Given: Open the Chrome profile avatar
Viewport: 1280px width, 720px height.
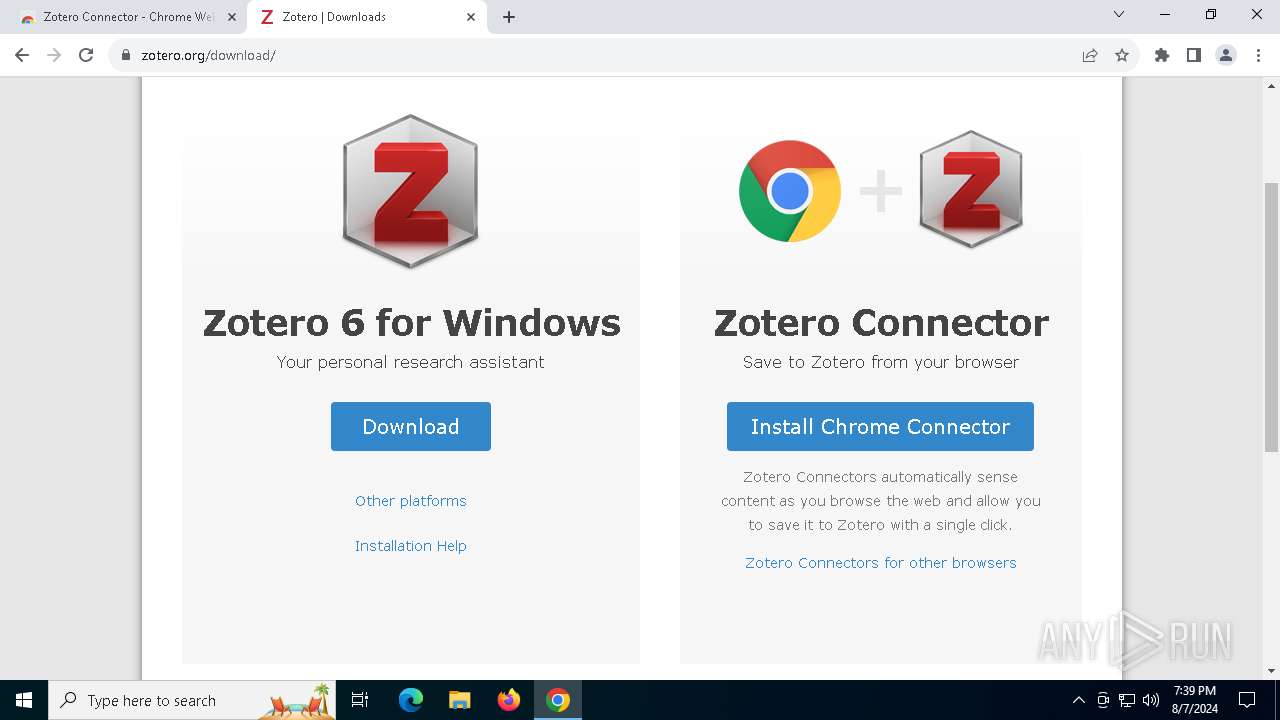Looking at the screenshot, I should pyautogui.click(x=1226, y=55).
